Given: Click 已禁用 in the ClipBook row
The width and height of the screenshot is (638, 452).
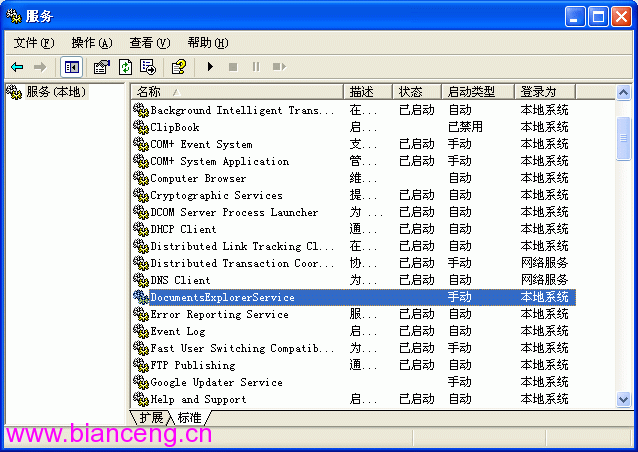Looking at the screenshot, I should pos(465,127).
